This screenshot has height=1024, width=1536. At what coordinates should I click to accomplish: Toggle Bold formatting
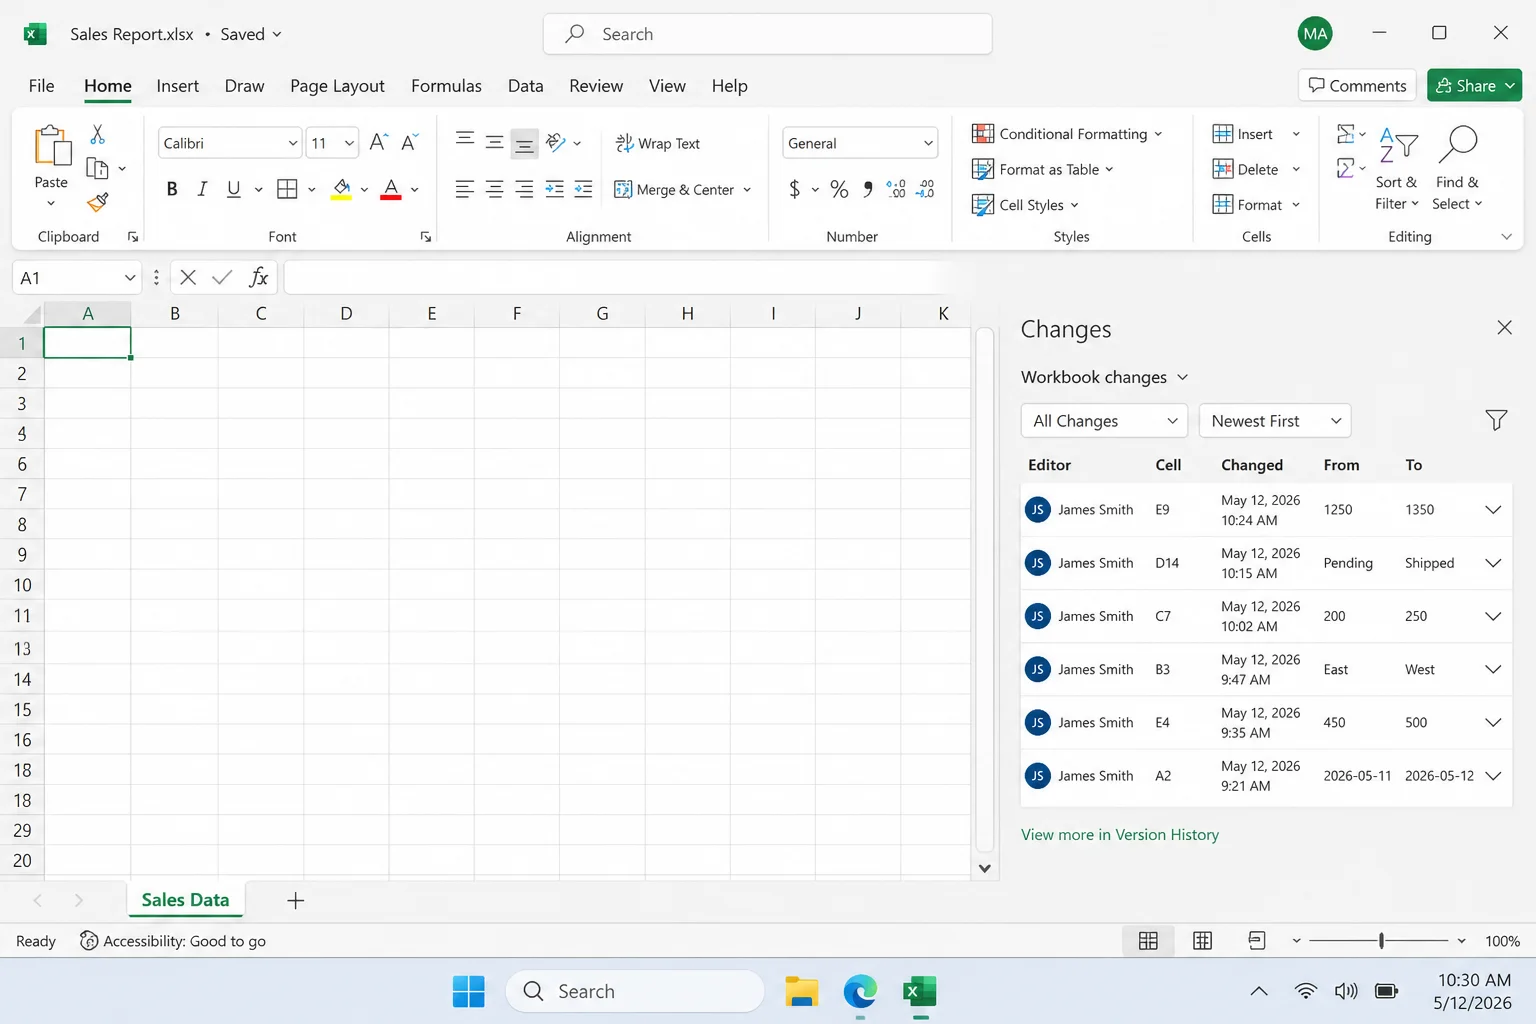point(172,189)
